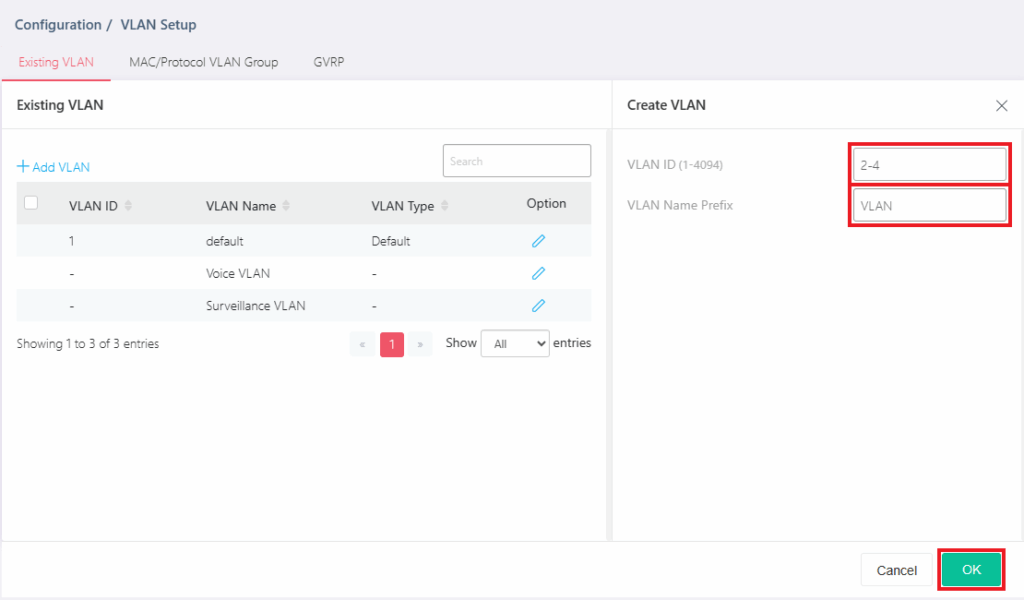The width and height of the screenshot is (1024, 600).
Task: Go to the previous page arrow
Action: click(362, 344)
